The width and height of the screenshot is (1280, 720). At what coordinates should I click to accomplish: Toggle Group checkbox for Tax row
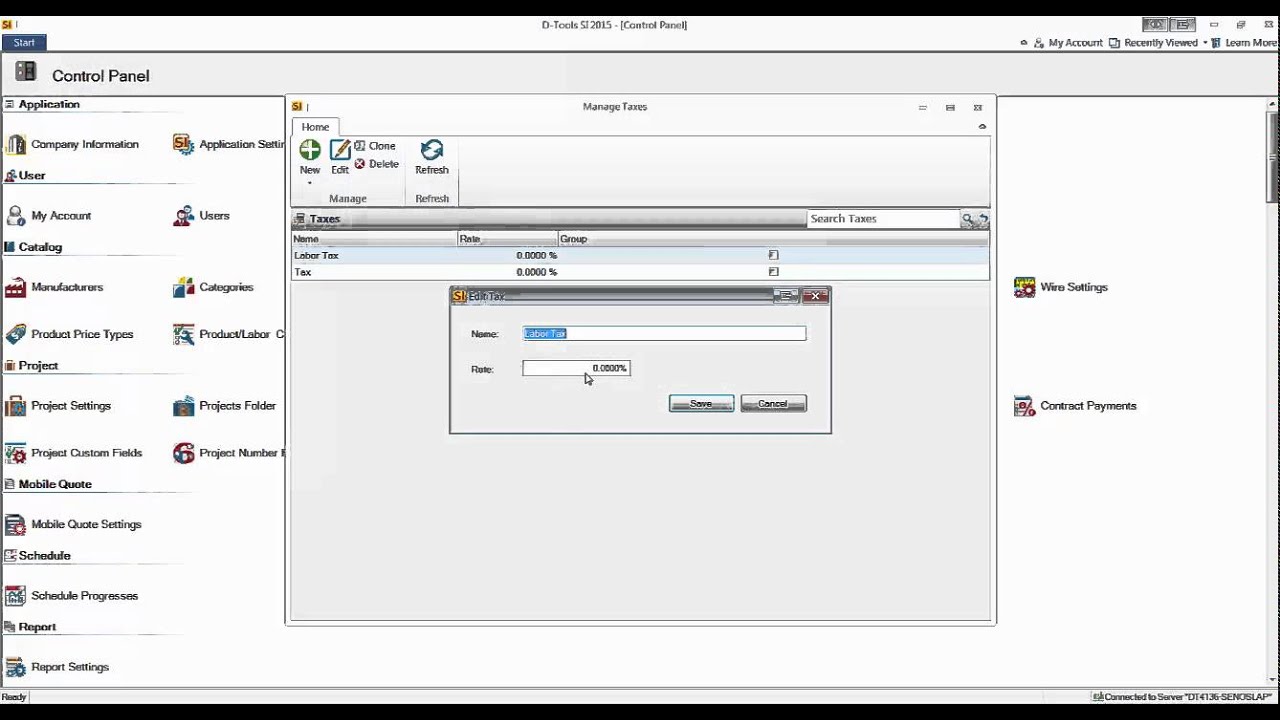pos(773,272)
